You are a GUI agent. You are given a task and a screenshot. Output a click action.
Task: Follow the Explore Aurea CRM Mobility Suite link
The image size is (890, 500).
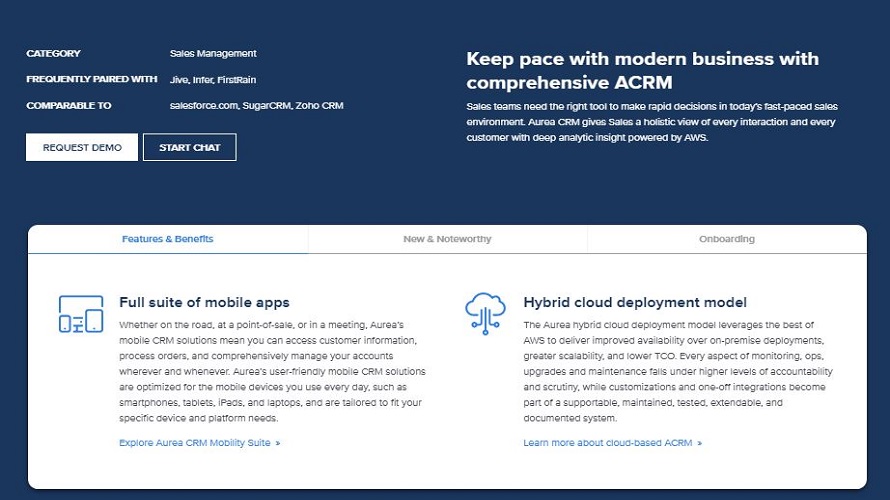[x=200, y=443]
